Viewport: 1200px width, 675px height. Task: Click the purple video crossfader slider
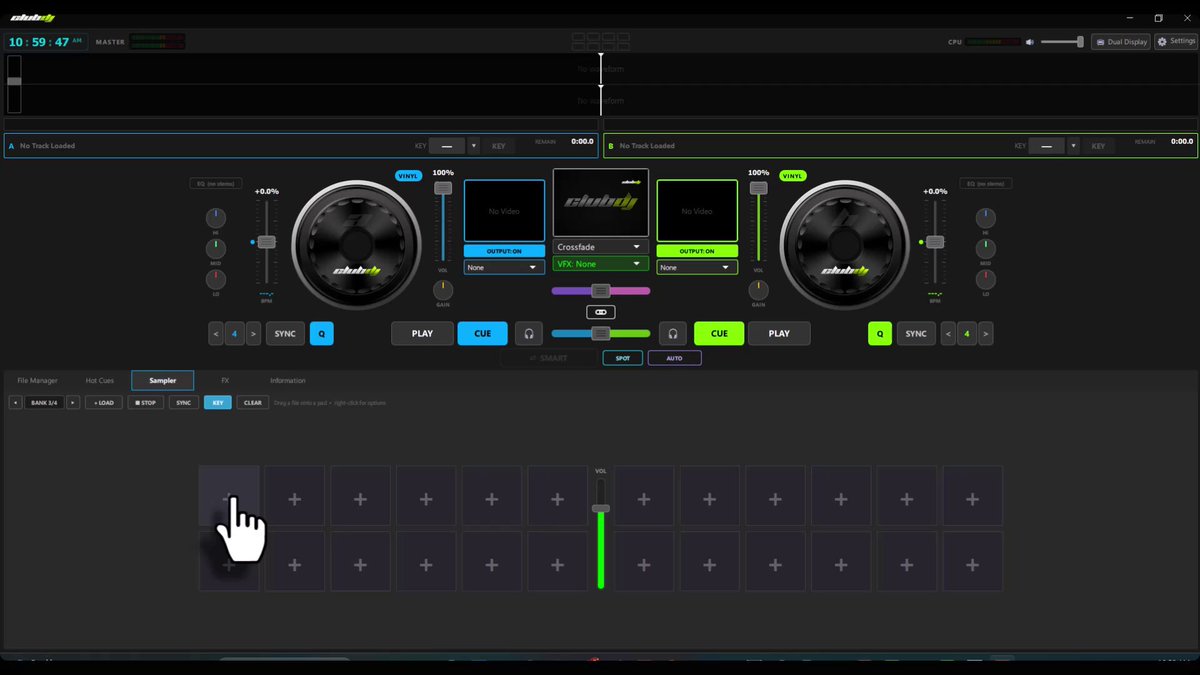pos(600,291)
